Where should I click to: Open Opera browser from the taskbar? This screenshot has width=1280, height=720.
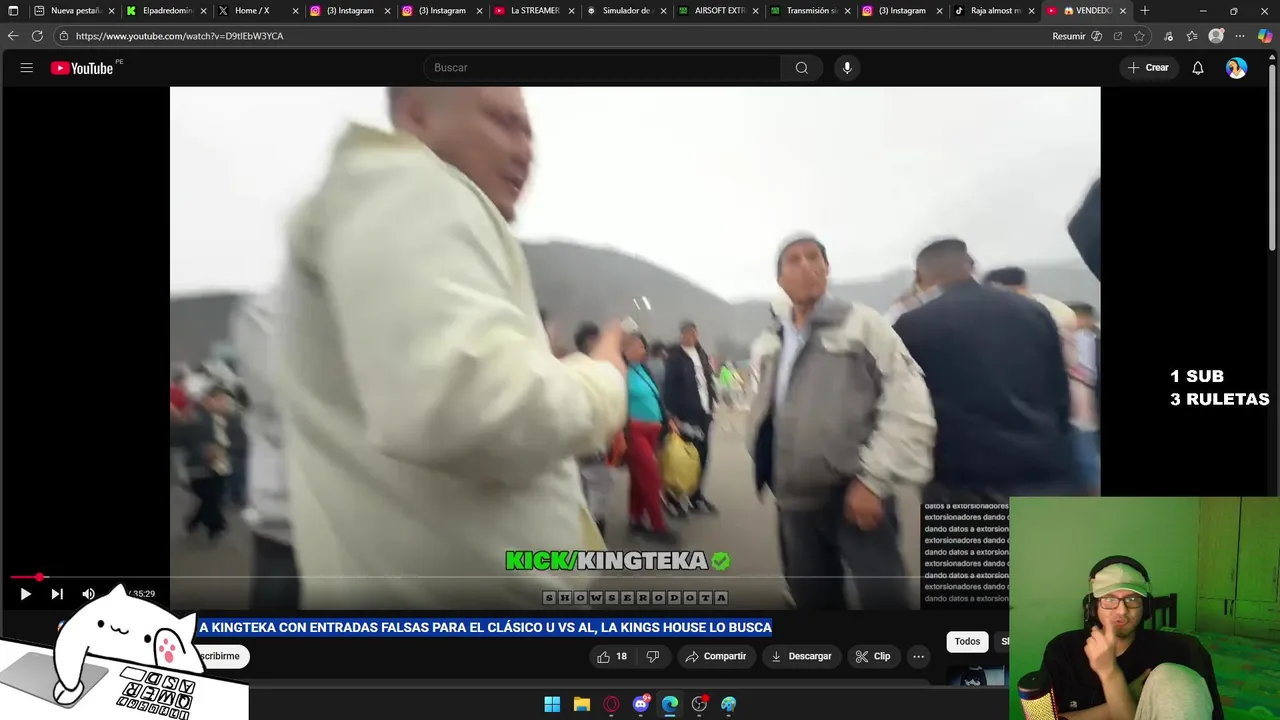611,704
